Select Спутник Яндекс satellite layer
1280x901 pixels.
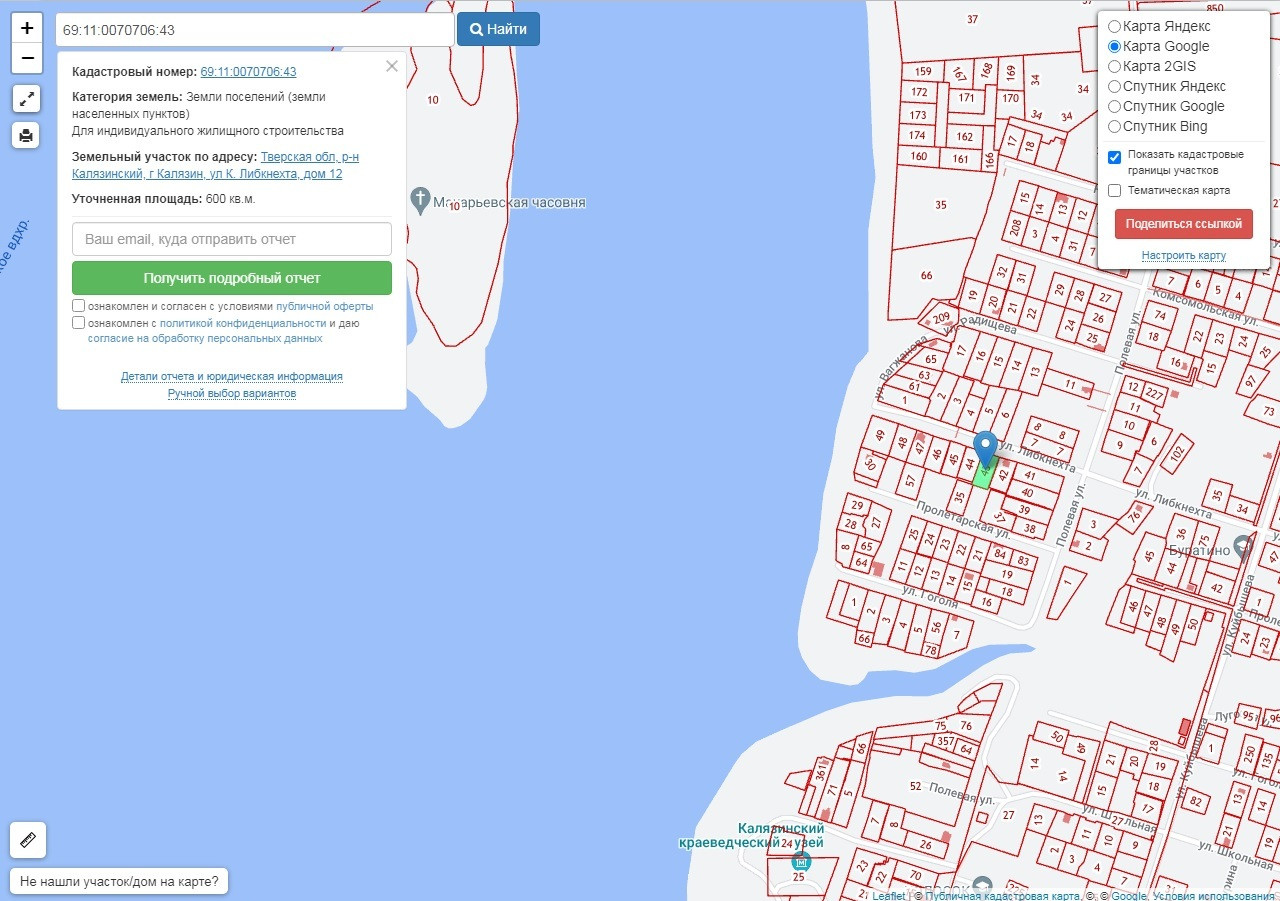point(1114,87)
